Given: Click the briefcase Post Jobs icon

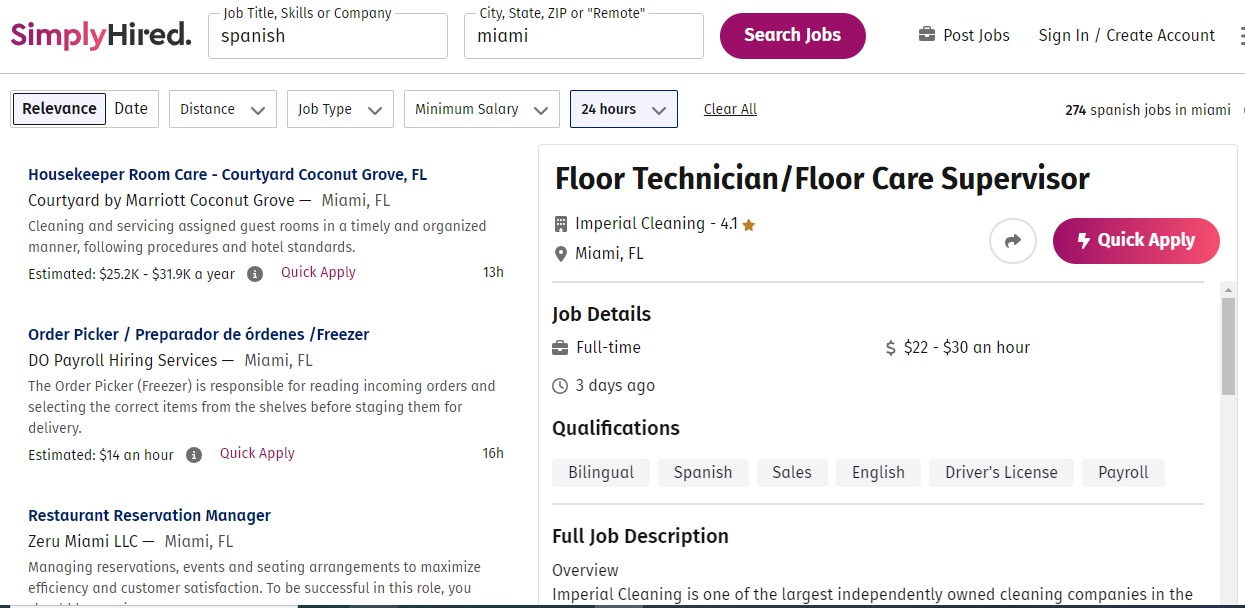Looking at the screenshot, I should 927,35.
